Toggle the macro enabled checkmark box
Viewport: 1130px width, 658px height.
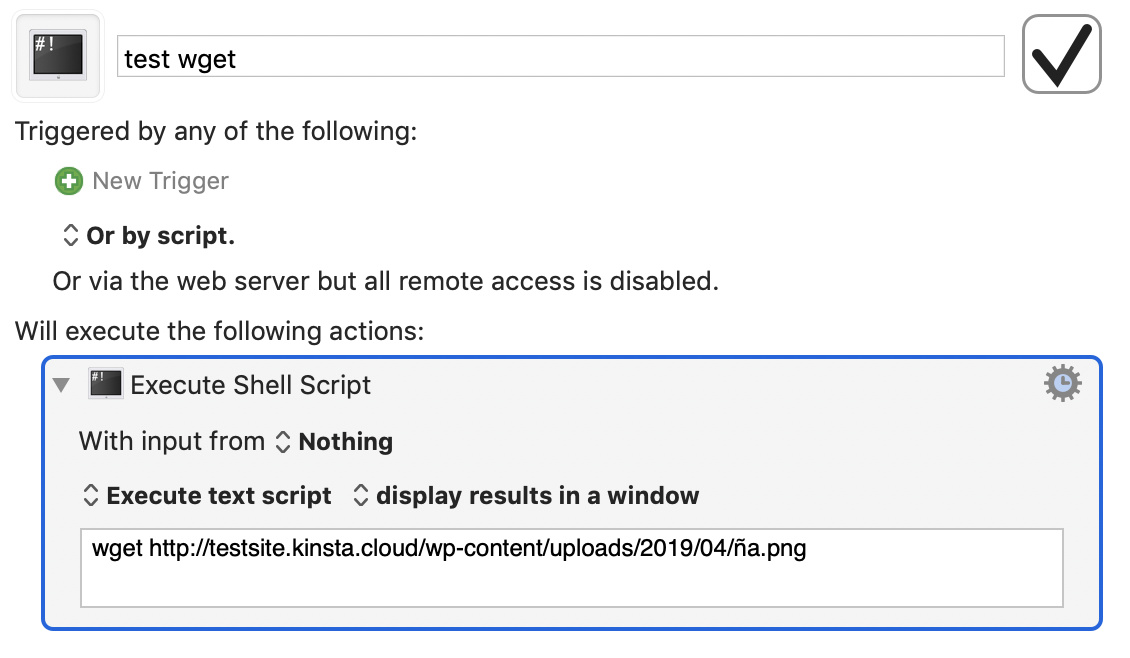tap(1061, 54)
